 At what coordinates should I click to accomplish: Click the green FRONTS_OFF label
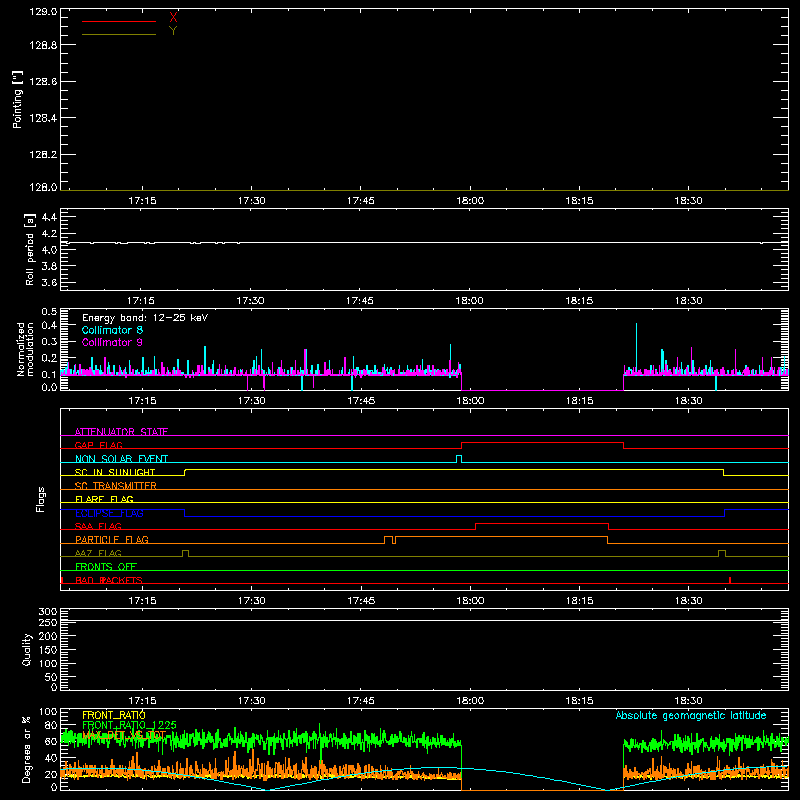pyautogui.click(x=106, y=567)
